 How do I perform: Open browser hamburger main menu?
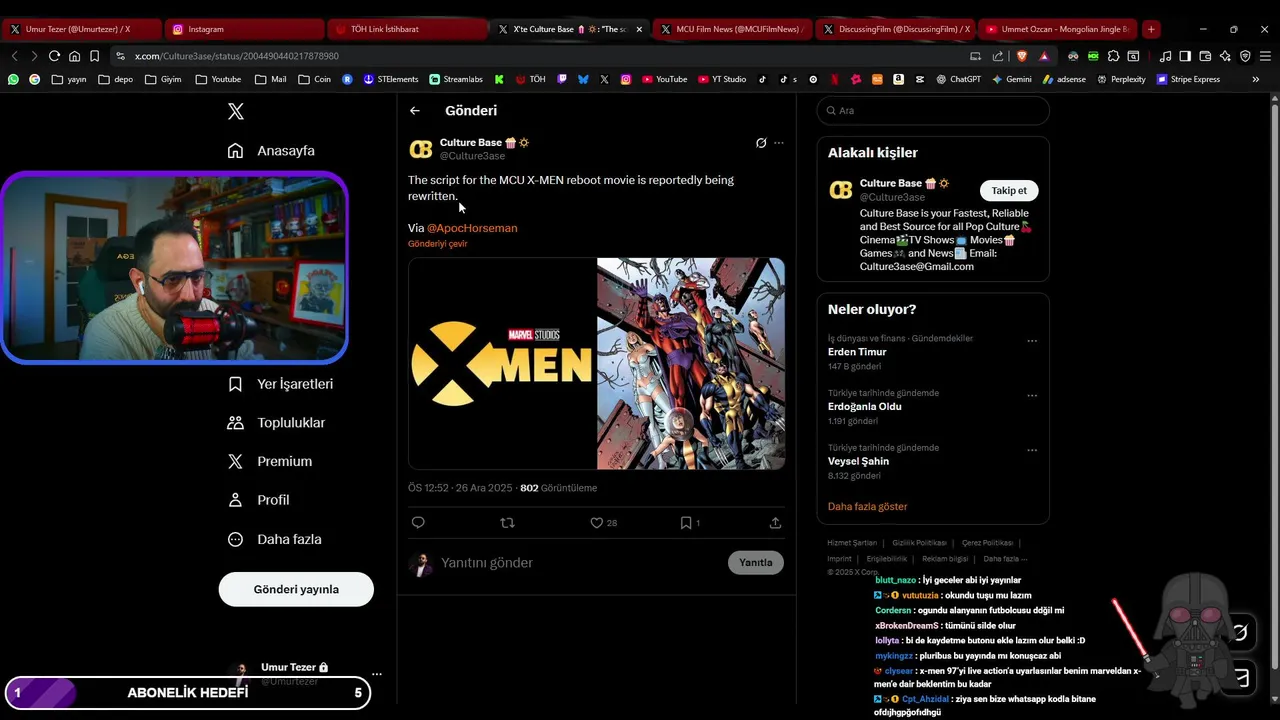click(1265, 56)
